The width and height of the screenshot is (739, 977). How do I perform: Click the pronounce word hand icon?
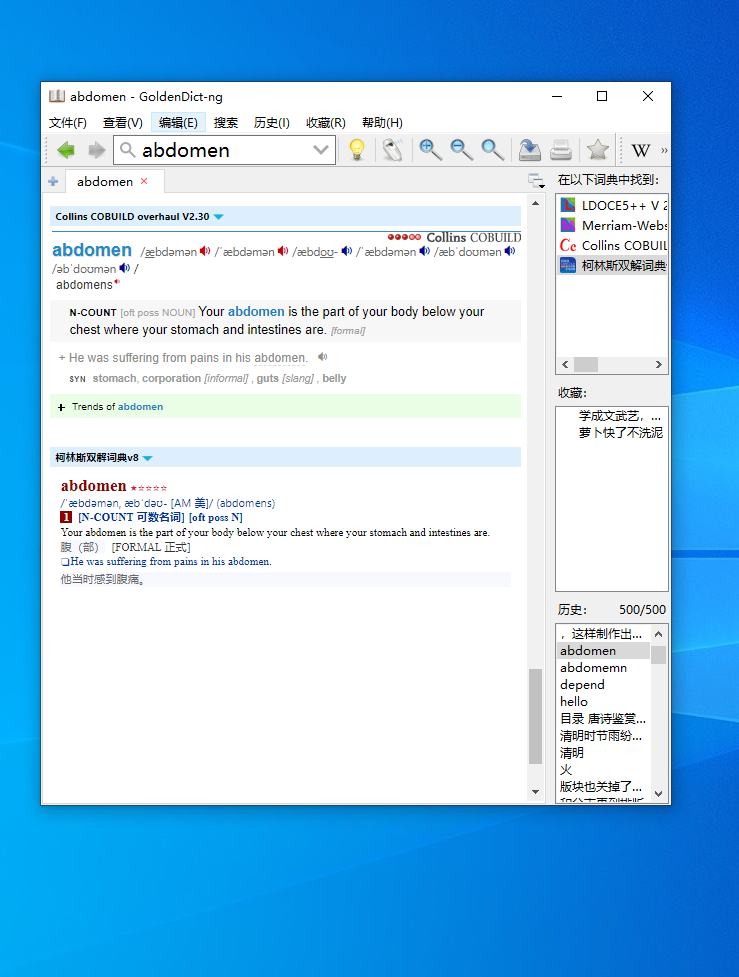tap(393, 150)
